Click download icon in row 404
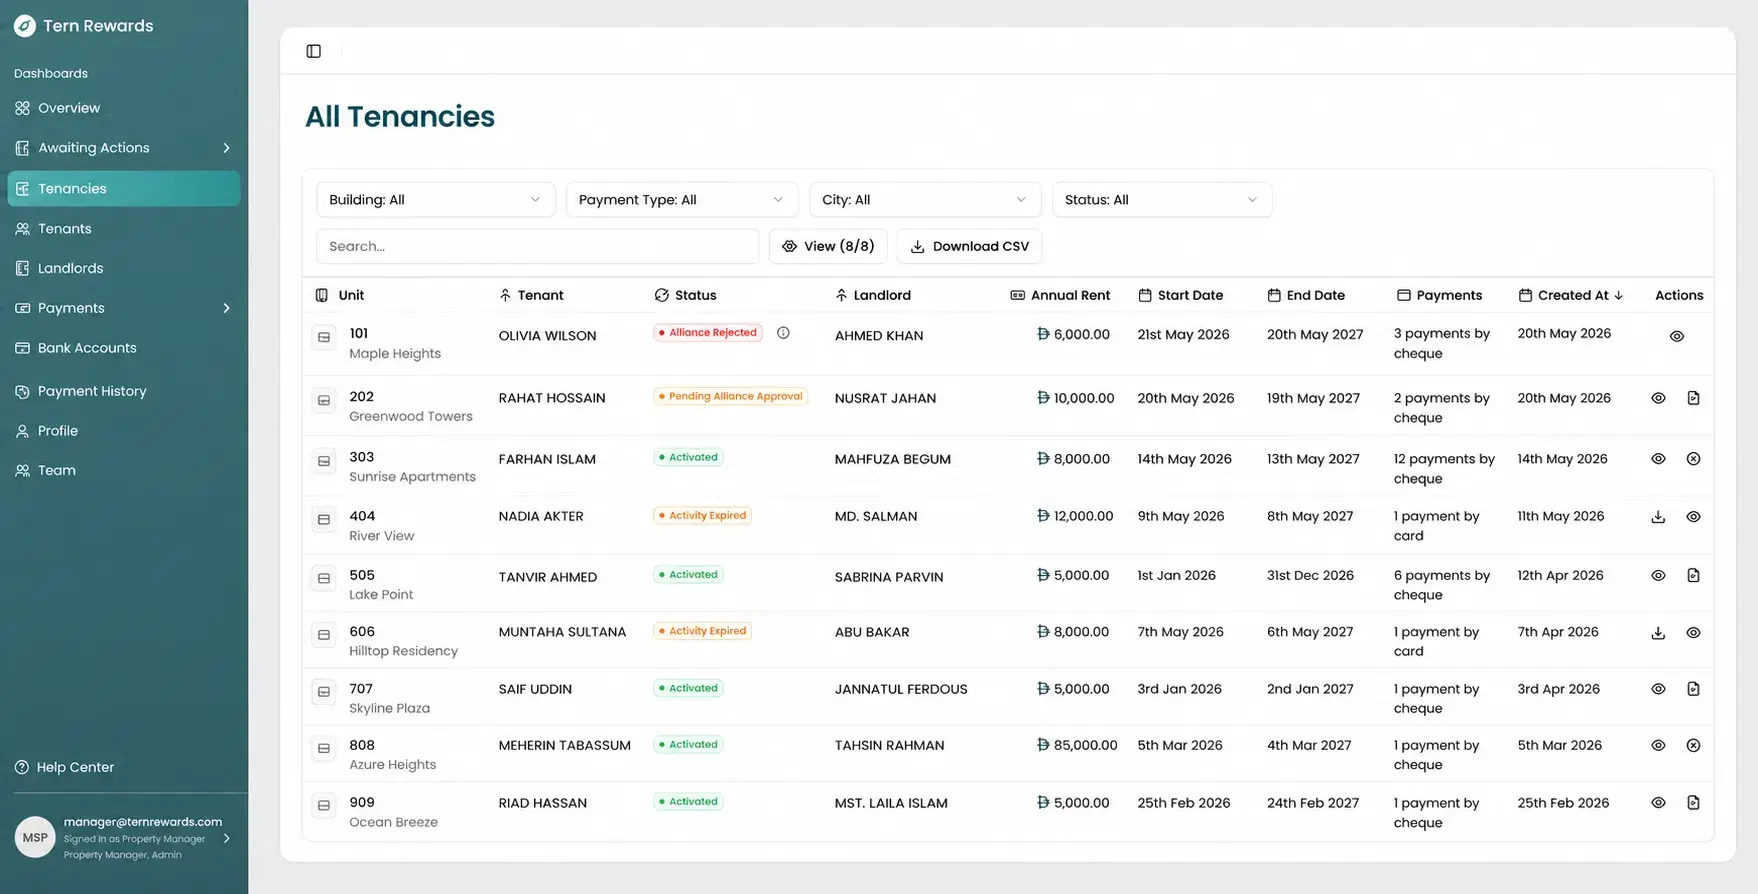The image size is (1758, 894). click(1658, 517)
